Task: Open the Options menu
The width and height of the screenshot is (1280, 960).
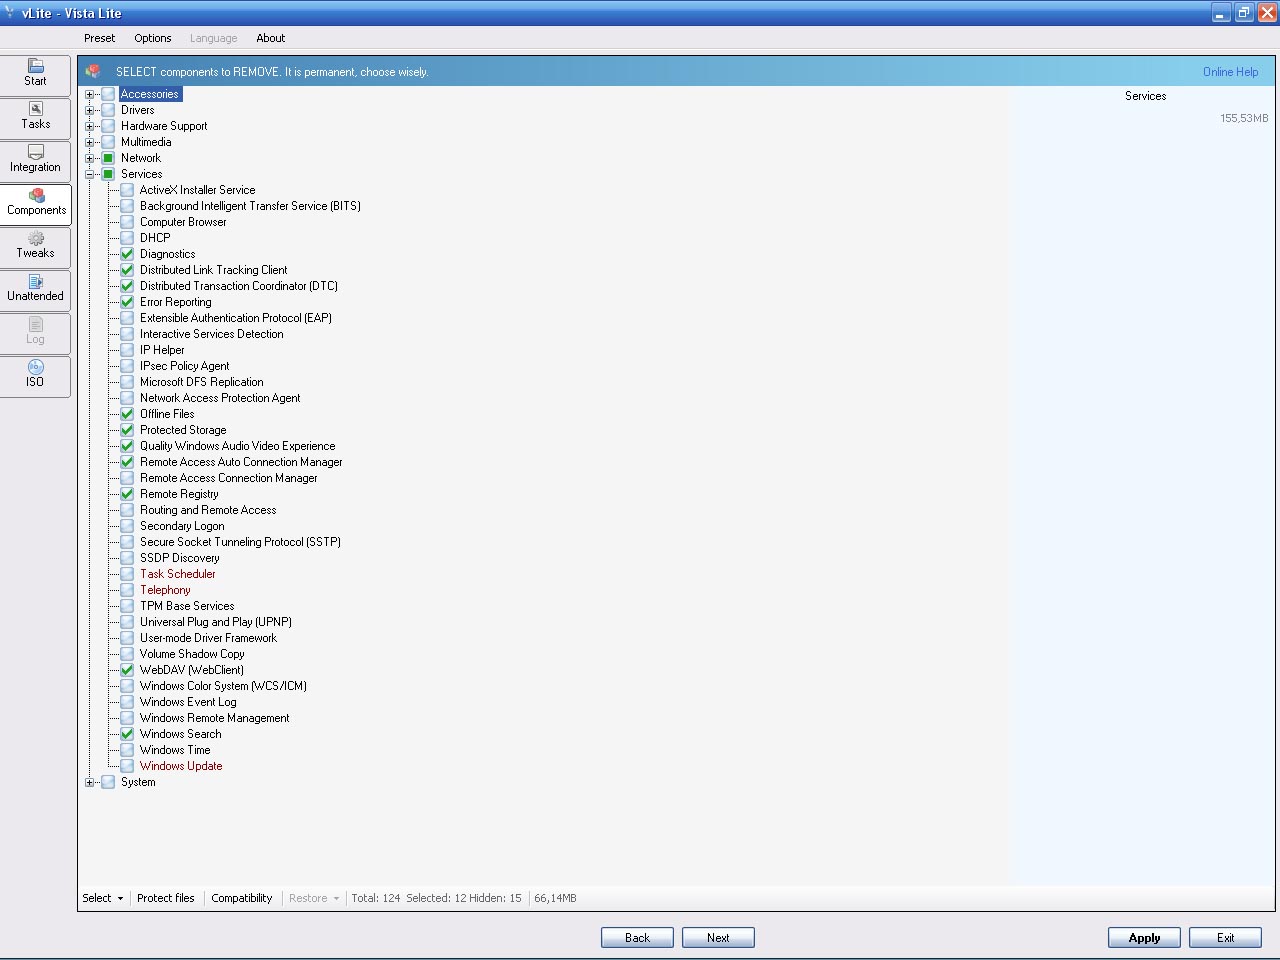Action: click(153, 38)
